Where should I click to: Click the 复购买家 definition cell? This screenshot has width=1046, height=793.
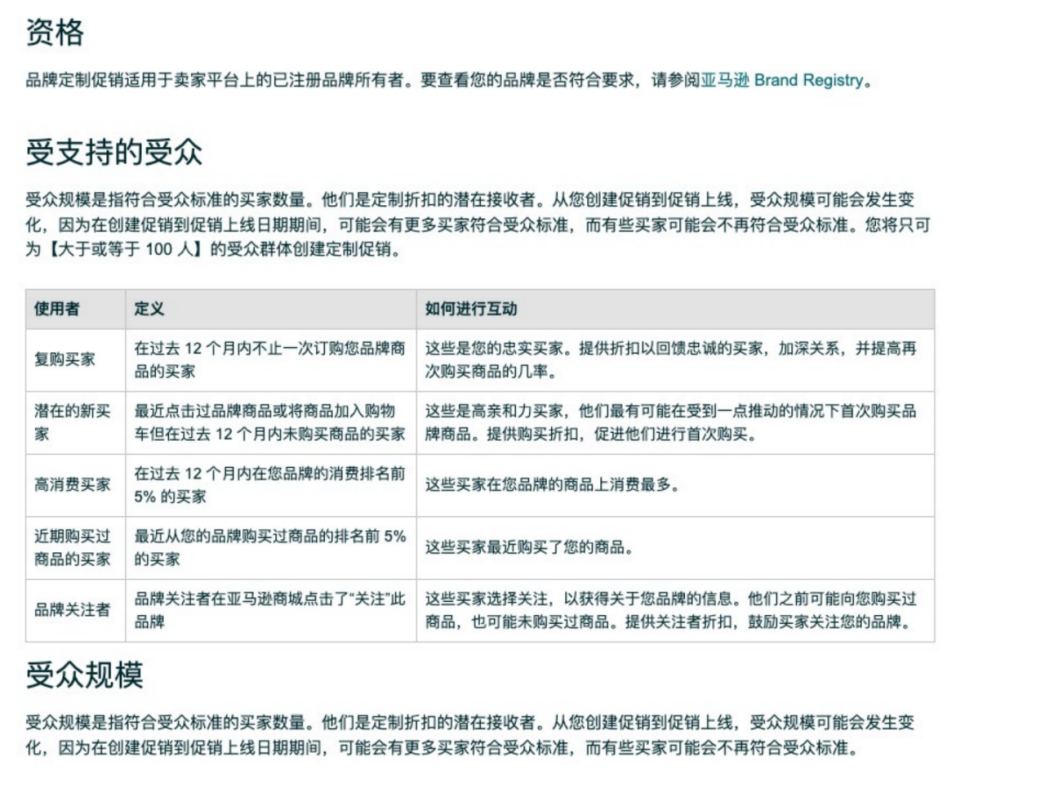tap(270, 360)
